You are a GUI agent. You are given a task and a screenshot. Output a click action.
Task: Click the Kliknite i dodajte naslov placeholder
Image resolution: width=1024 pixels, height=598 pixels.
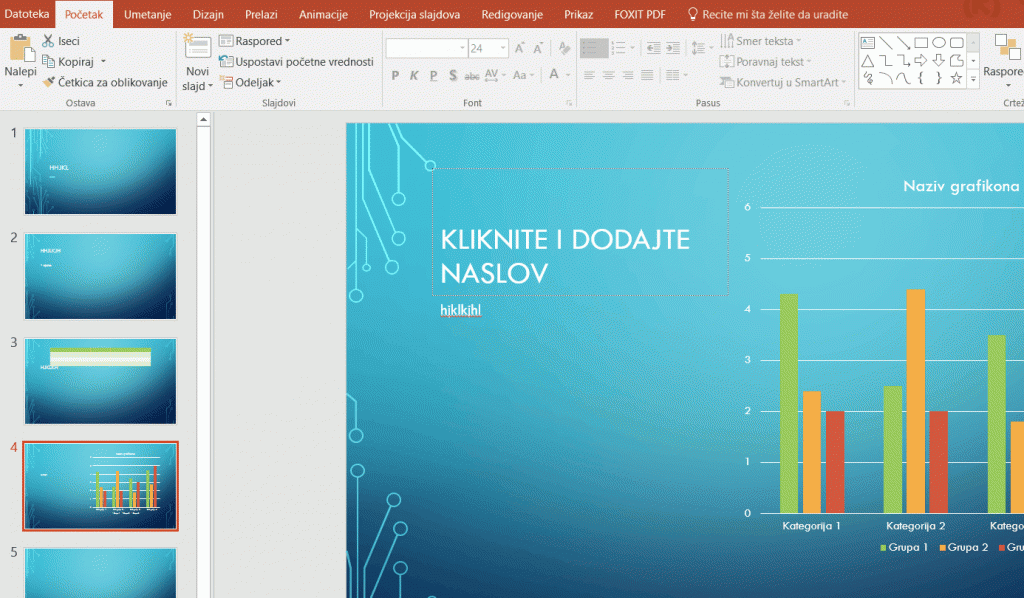[x=580, y=232]
